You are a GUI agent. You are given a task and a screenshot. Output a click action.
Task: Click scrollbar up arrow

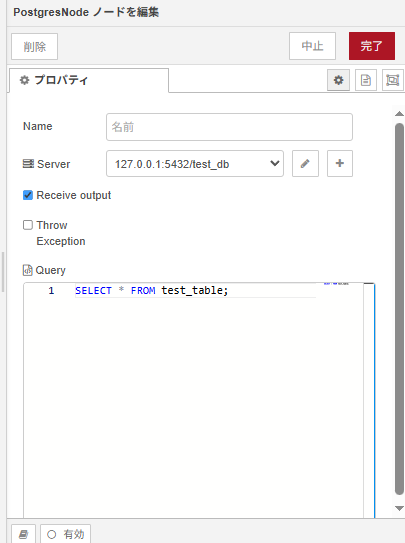(399, 114)
